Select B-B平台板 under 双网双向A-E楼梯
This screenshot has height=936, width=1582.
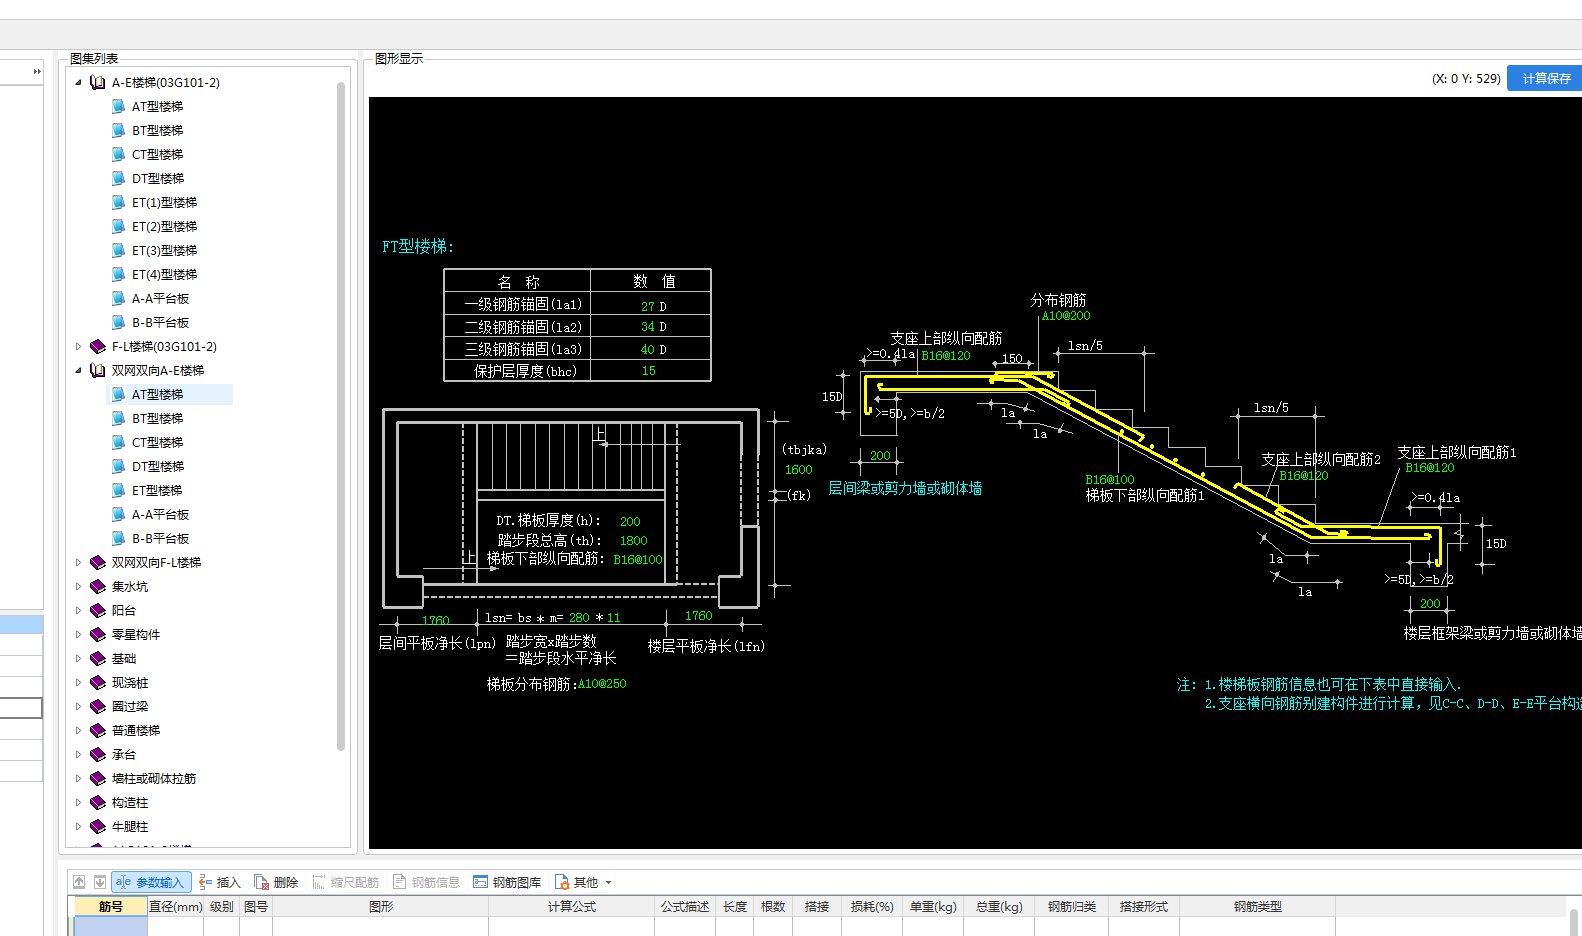[x=160, y=539]
